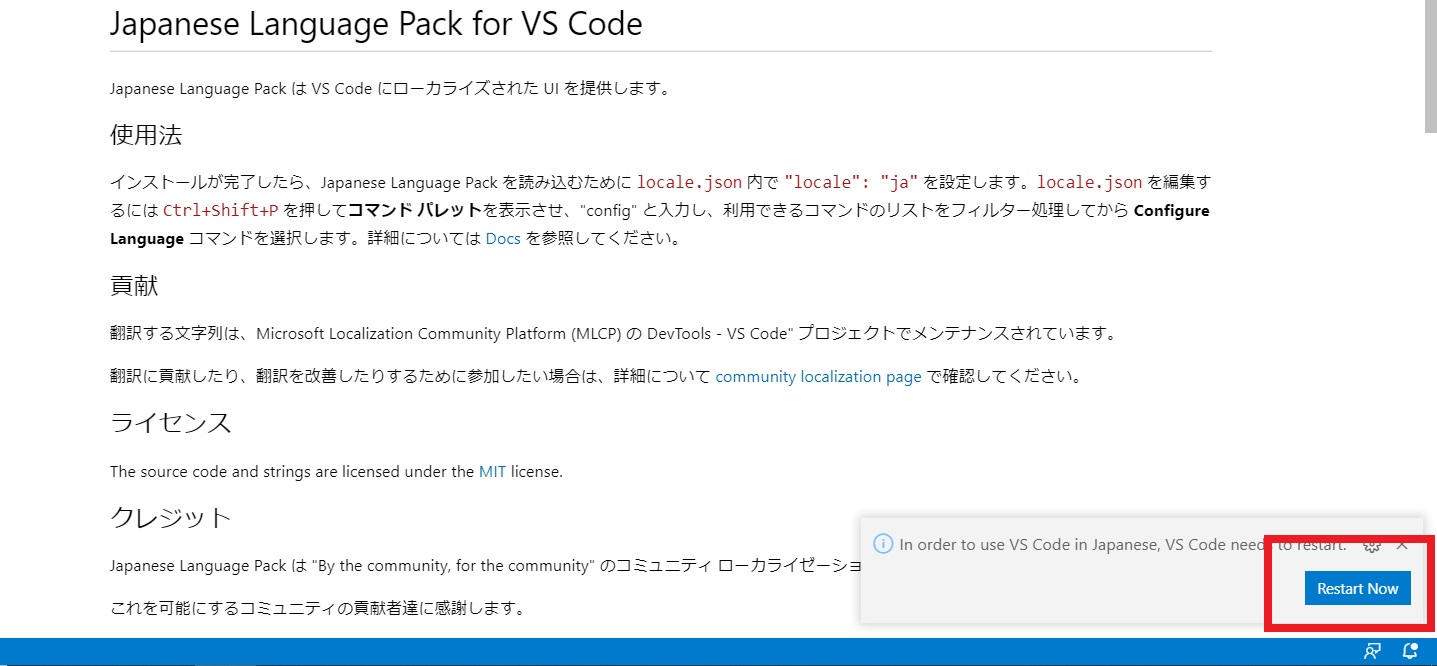Open the MIT license link
Viewport: 1437px width, 666px height.
[492, 471]
